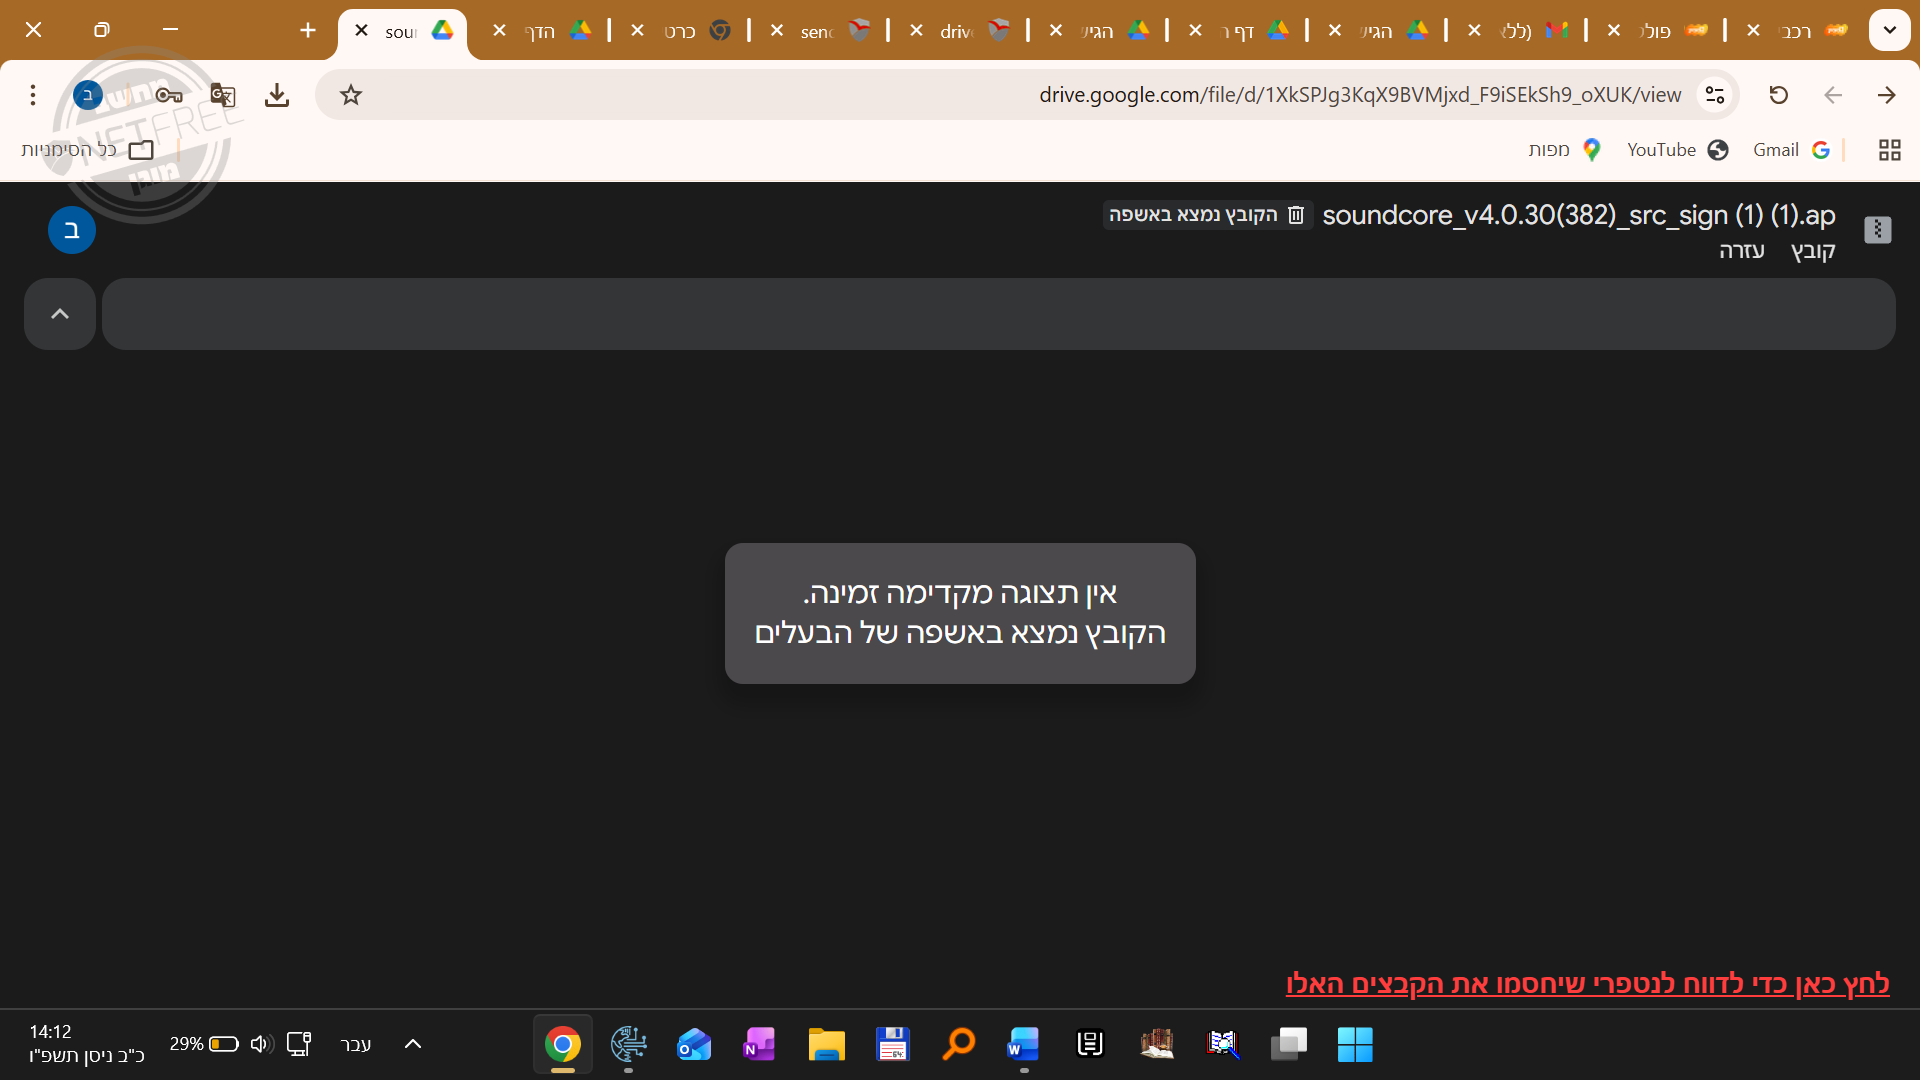Open the עזרה menu
This screenshot has height=1080, width=1920.
point(1741,251)
